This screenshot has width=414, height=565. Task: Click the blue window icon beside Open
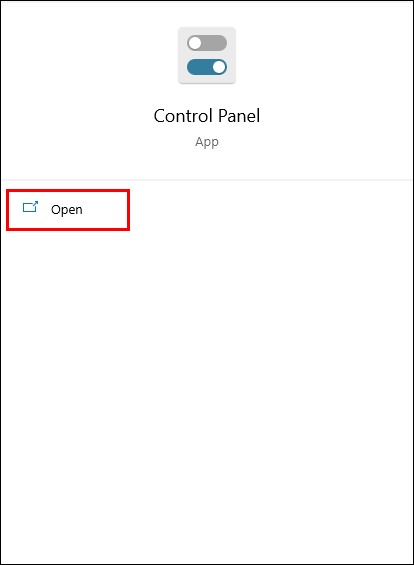tap(30, 207)
